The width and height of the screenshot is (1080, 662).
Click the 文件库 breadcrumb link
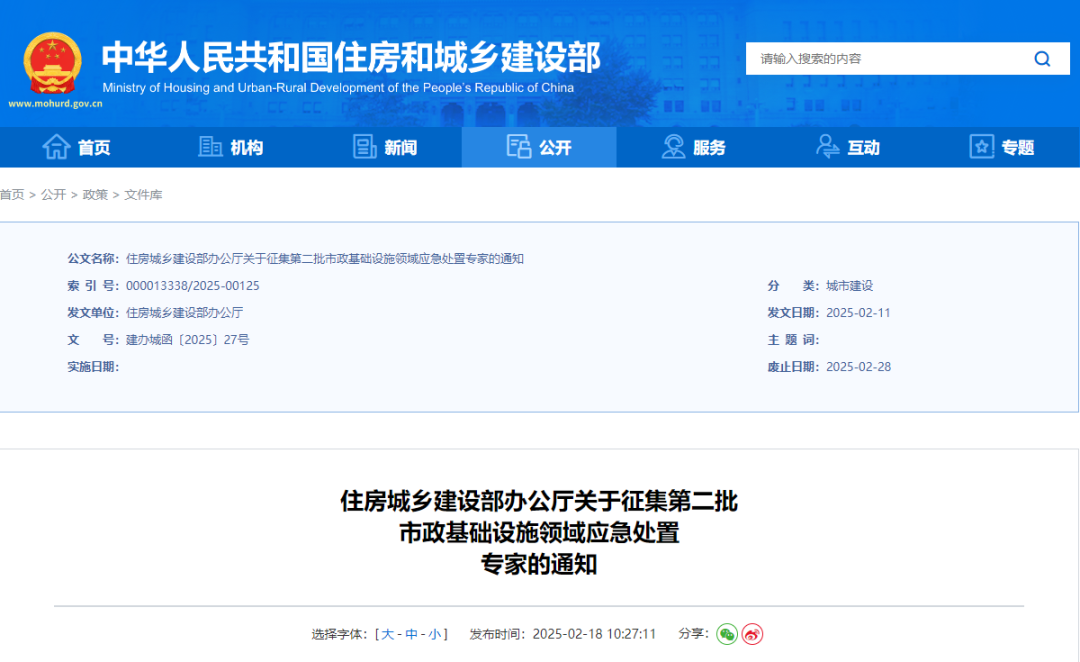pos(143,195)
